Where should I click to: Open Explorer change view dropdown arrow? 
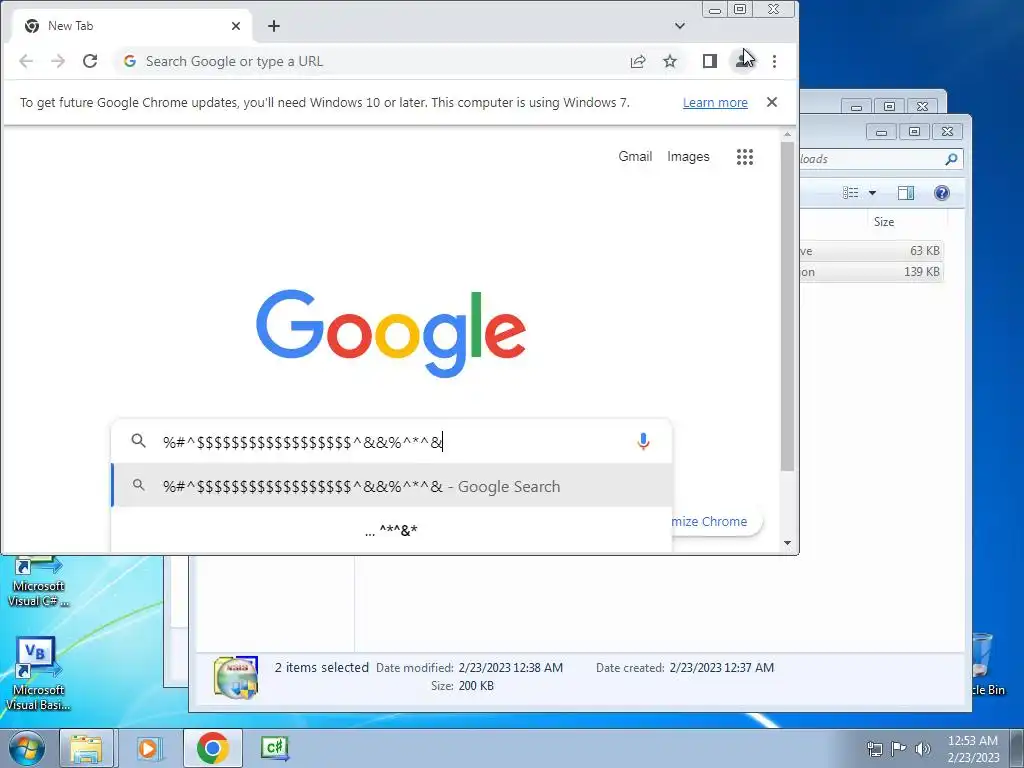(x=872, y=193)
